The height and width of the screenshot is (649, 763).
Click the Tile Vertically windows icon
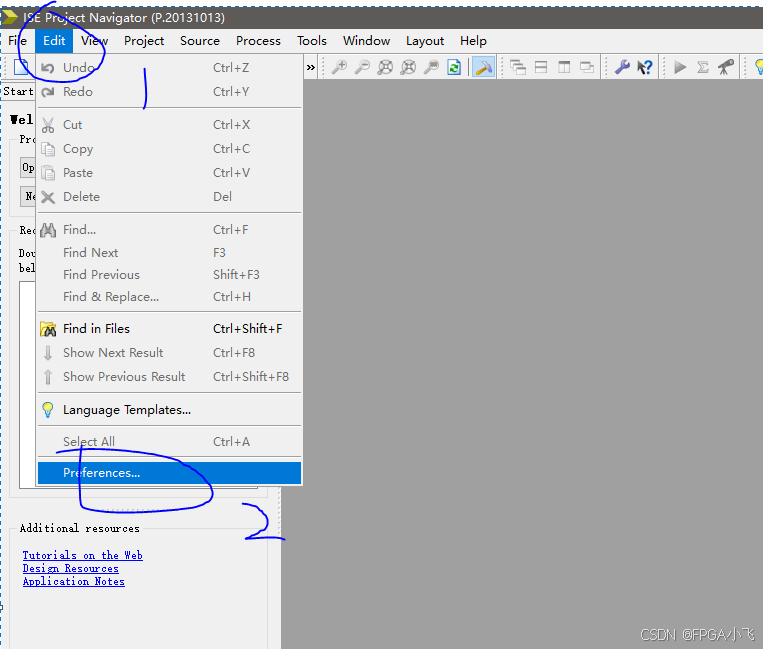[x=564, y=67]
